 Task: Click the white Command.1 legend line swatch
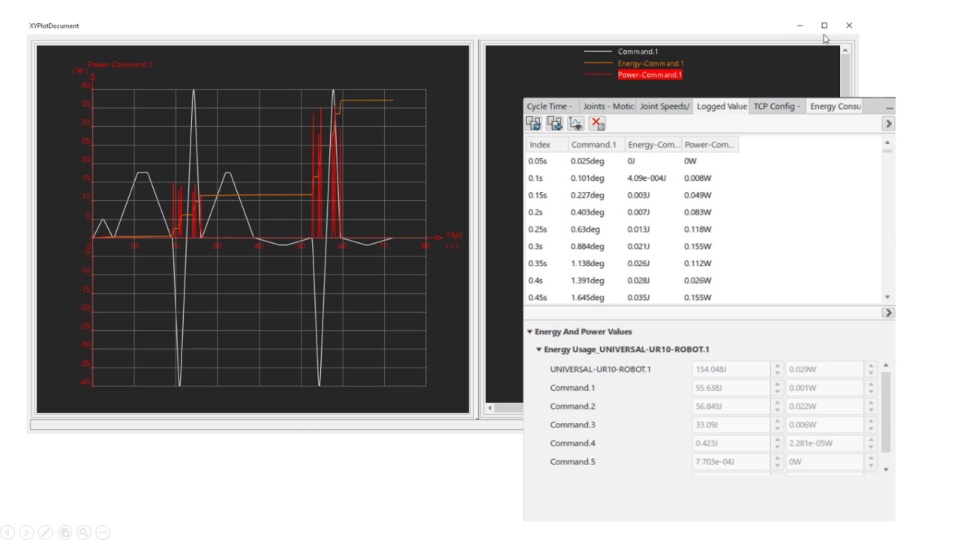(598, 51)
